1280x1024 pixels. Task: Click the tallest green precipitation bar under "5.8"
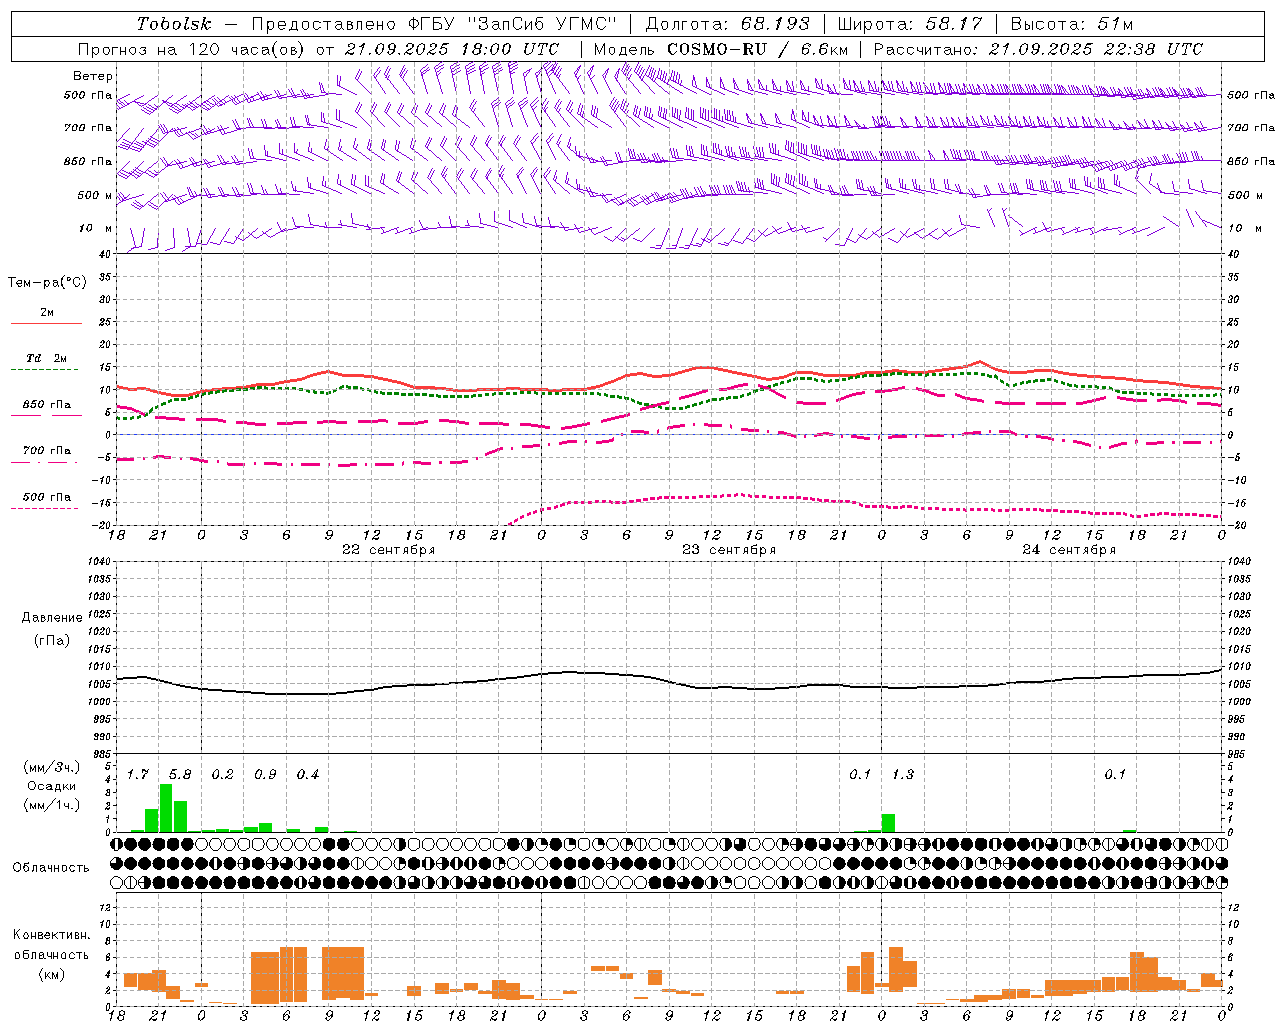pyautogui.click(x=166, y=808)
